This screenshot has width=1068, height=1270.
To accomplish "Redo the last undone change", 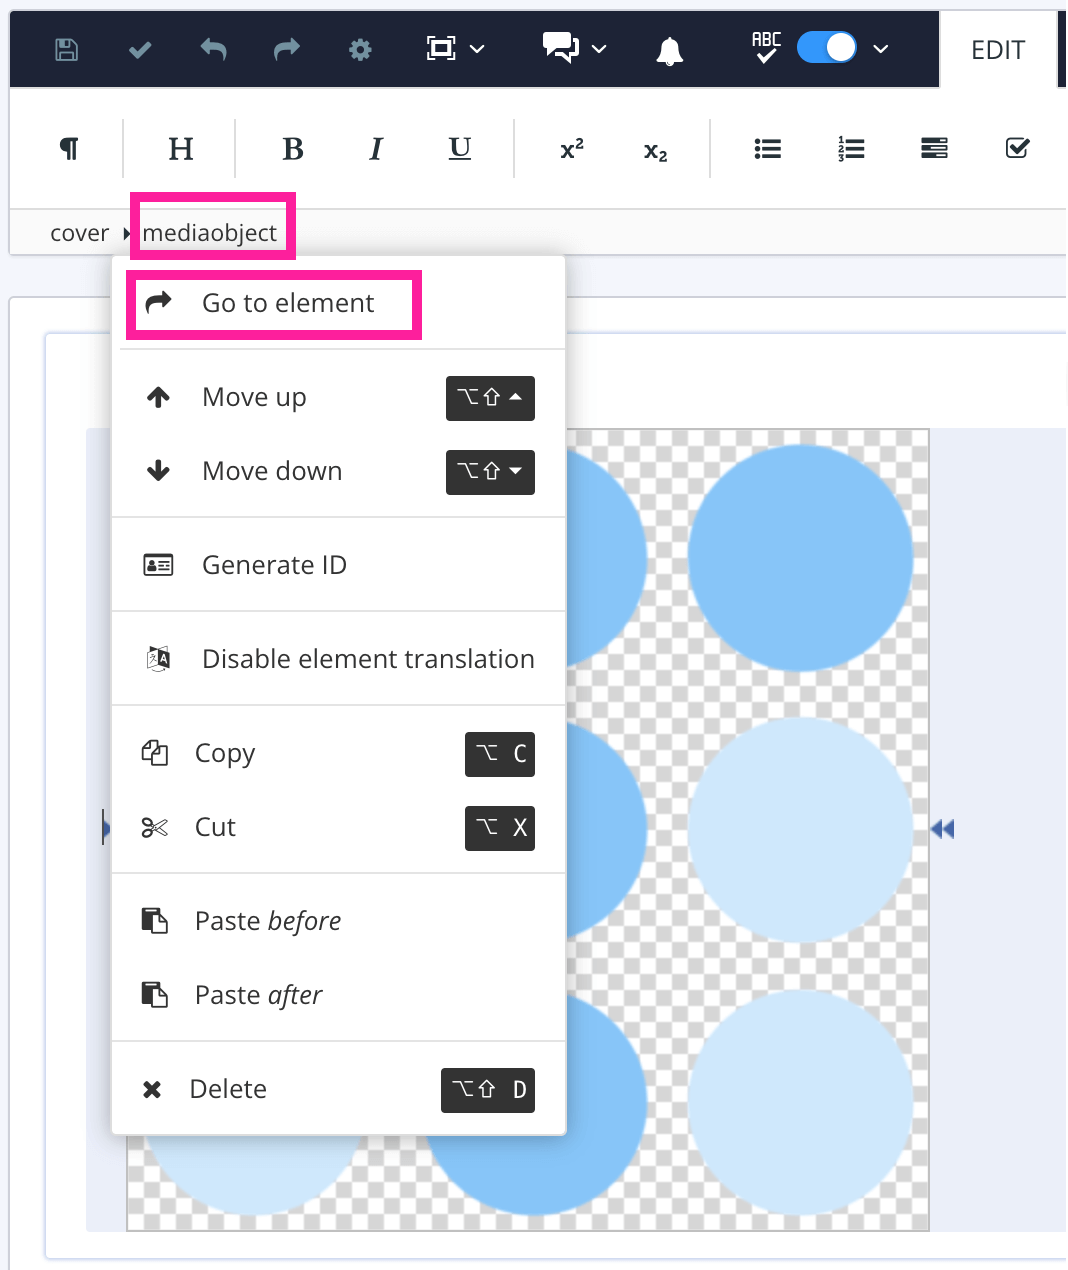I will pyautogui.click(x=286, y=48).
